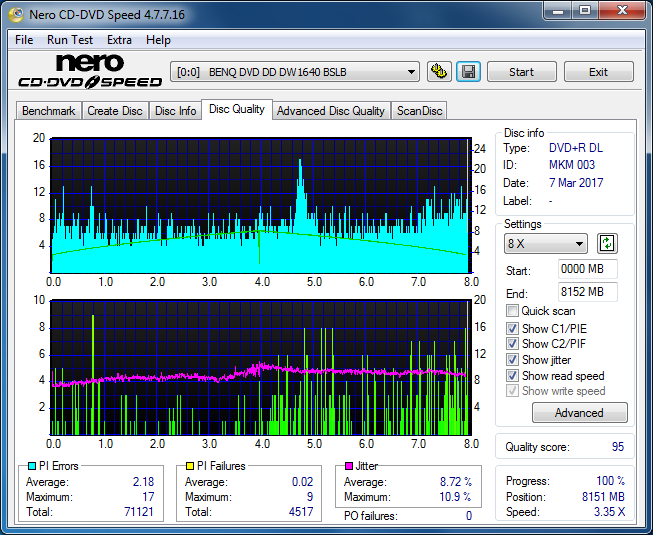653x535 pixels.
Task: Open the File menu
Action: pos(24,40)
